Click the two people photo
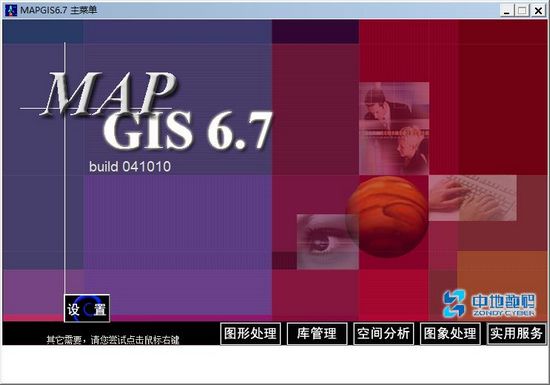 coord(394,128)
